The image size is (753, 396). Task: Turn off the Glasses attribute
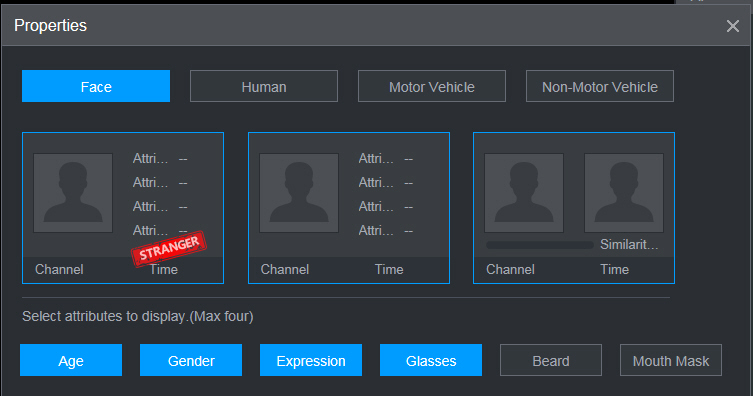(x=431, y=360)
